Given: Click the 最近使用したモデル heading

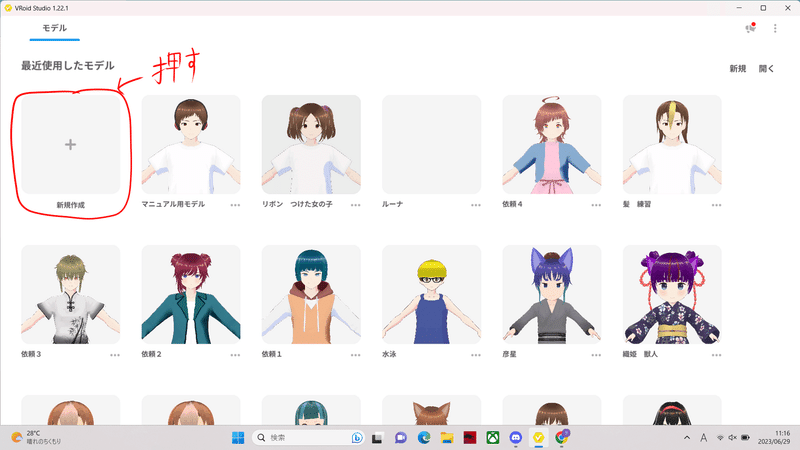Looking at the screenshot, I should (x=68, y=66).
